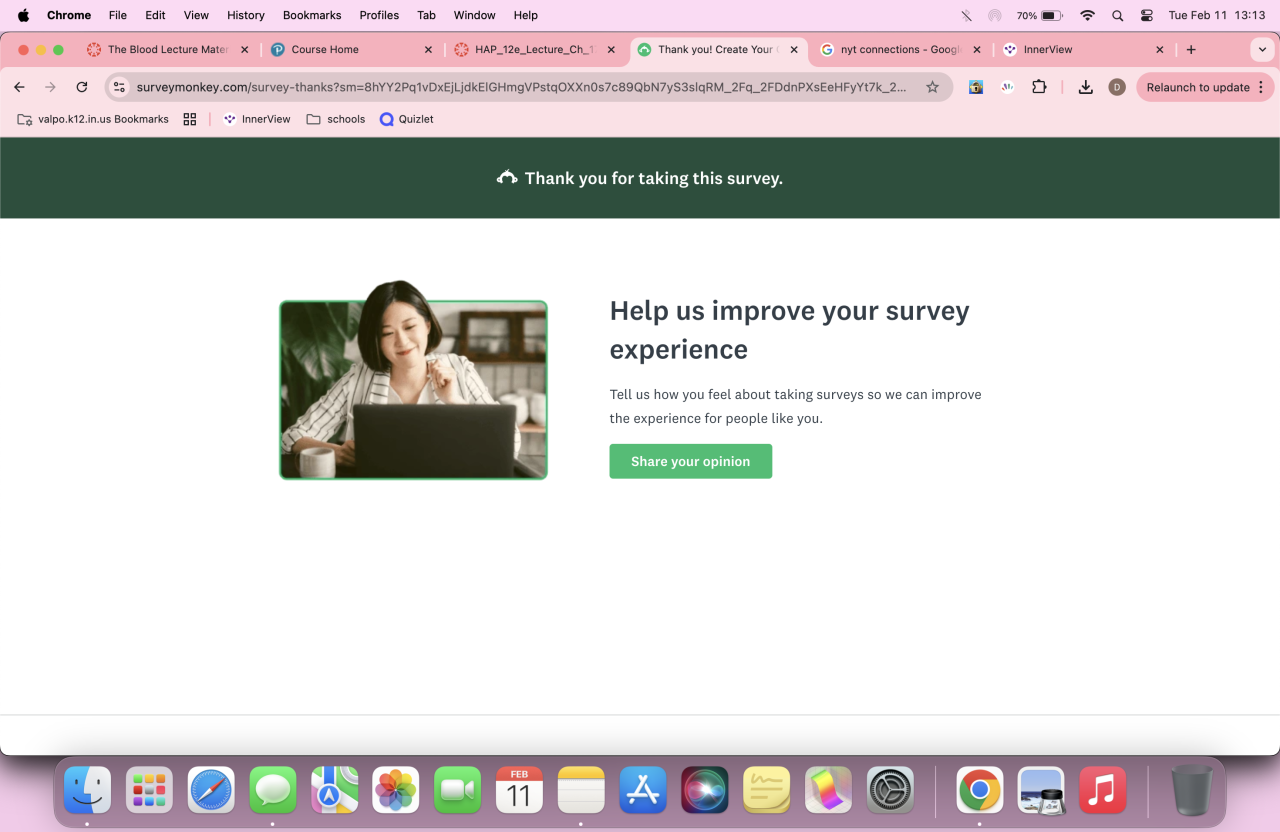Open Maps from the Dock
This screenshot has width=1280, height=832.
334,791
